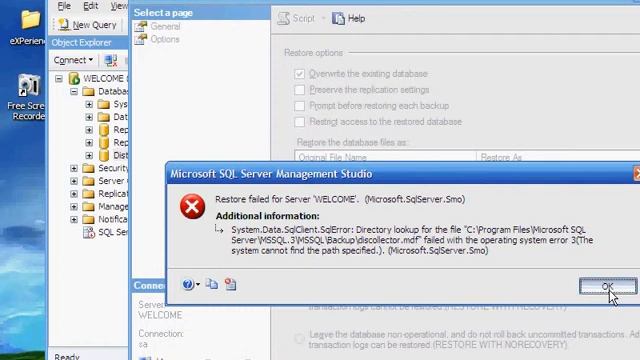640x360 pixels.
Task: Select the General page
Action: click(165, 27)
